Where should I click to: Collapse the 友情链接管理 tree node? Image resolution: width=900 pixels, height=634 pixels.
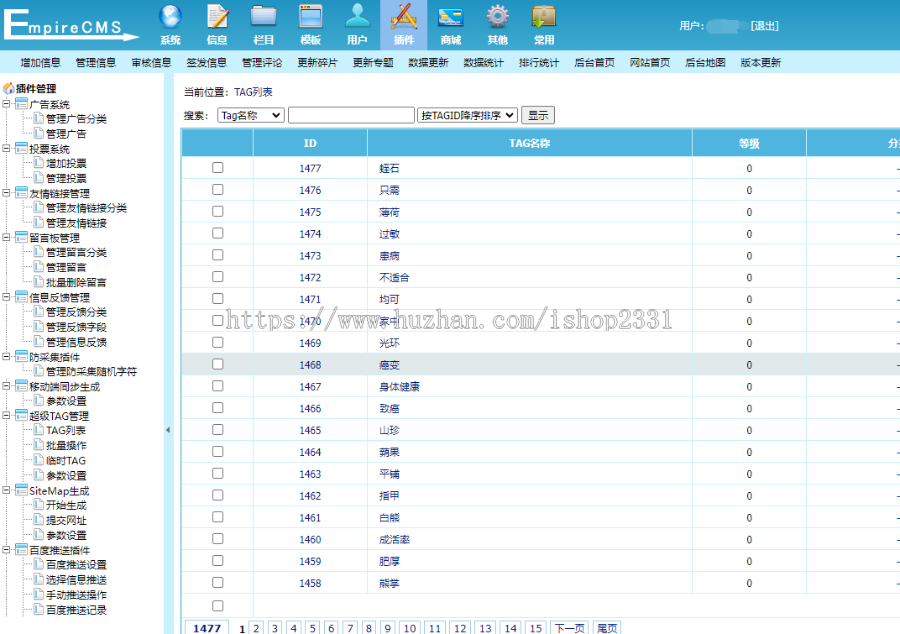(x=6, y=193)
